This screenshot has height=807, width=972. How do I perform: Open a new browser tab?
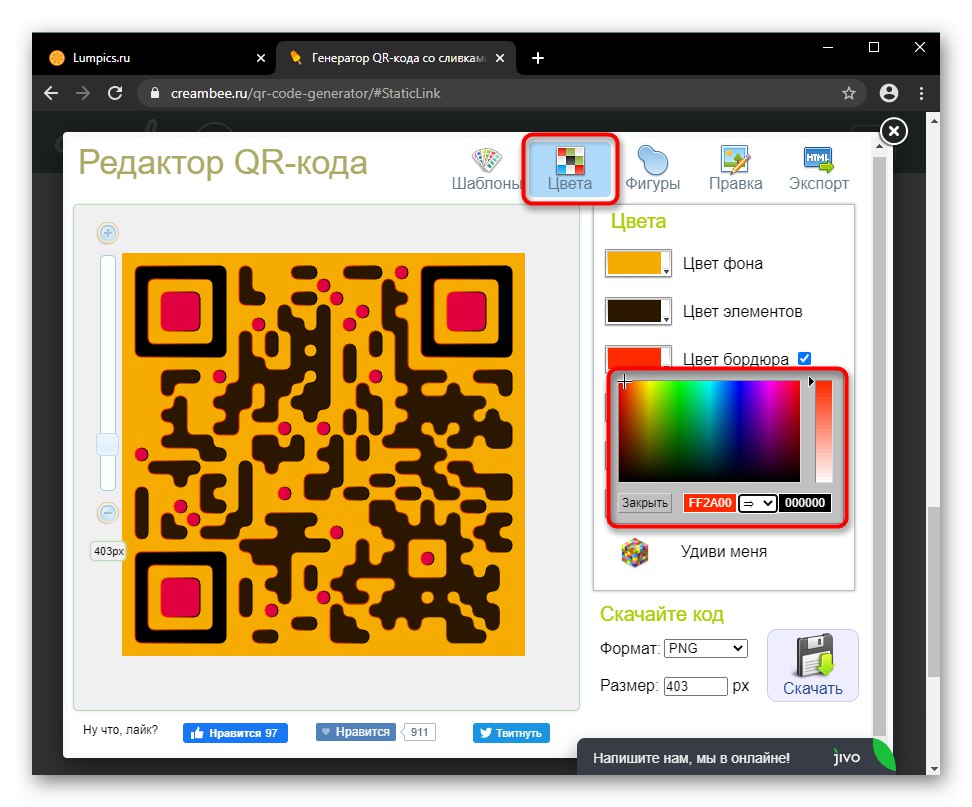point(538,58)
